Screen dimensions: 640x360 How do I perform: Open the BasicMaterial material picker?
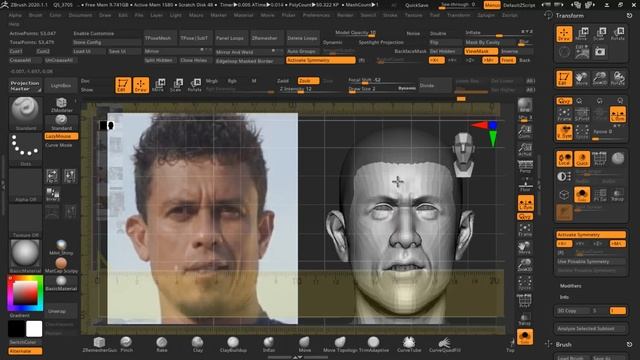(x=25, y=256)
